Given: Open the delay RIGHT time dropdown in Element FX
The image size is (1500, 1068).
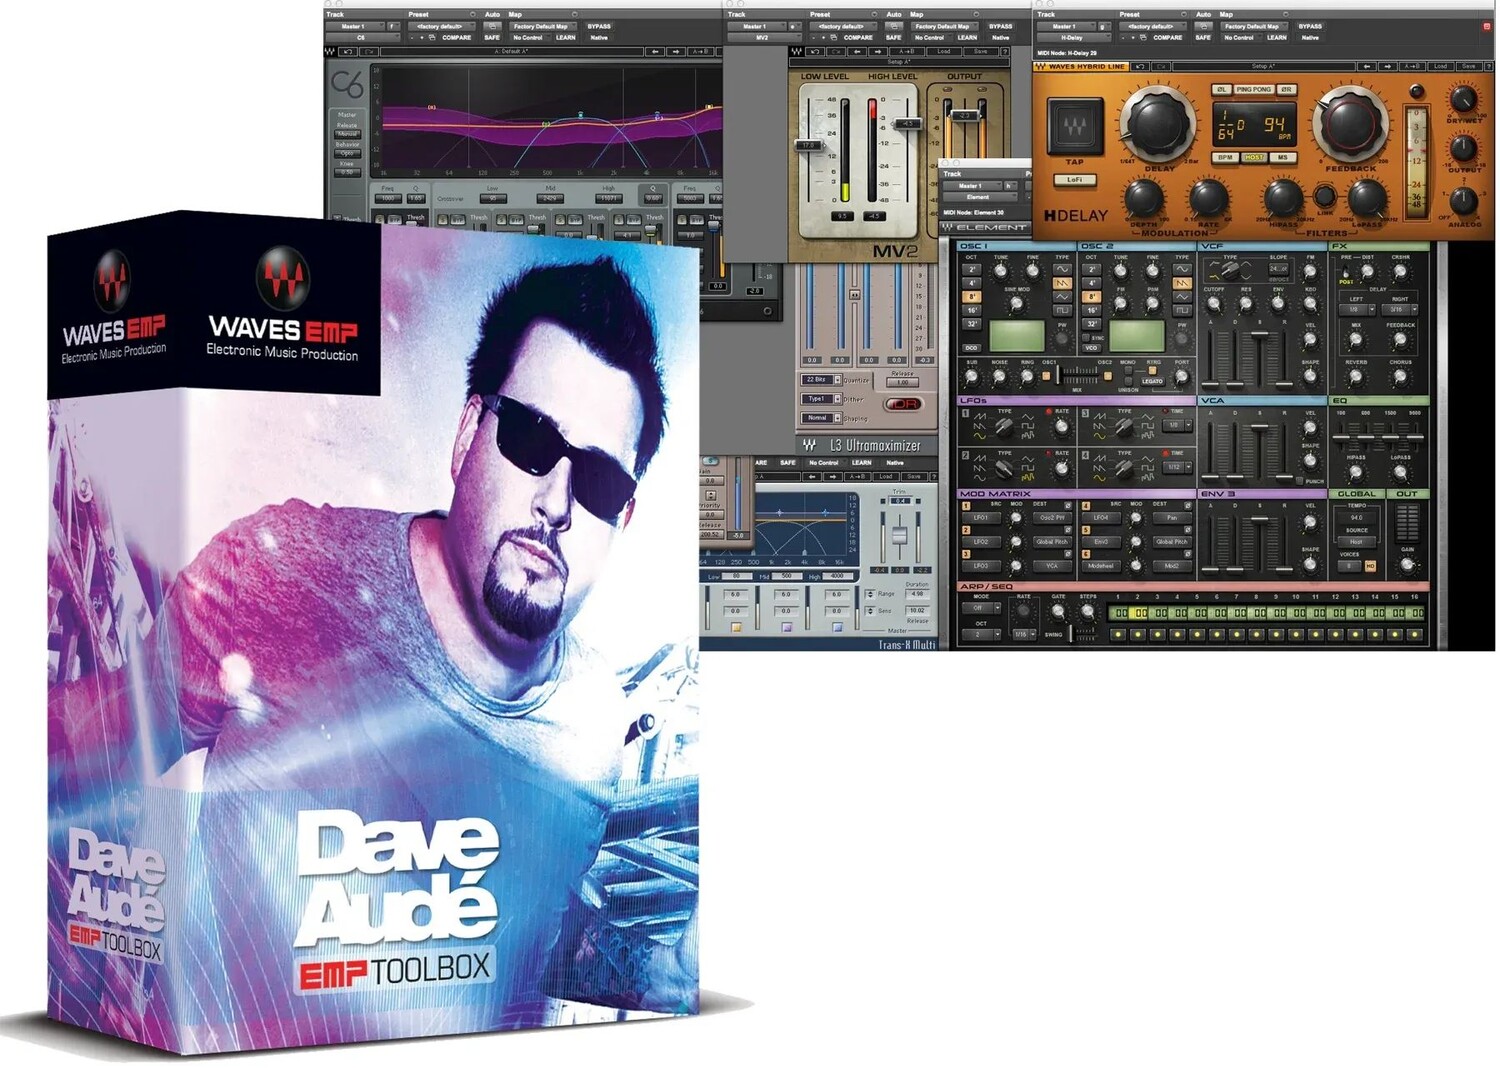Looking at the screenshot, I should [x=1400, y=309].
